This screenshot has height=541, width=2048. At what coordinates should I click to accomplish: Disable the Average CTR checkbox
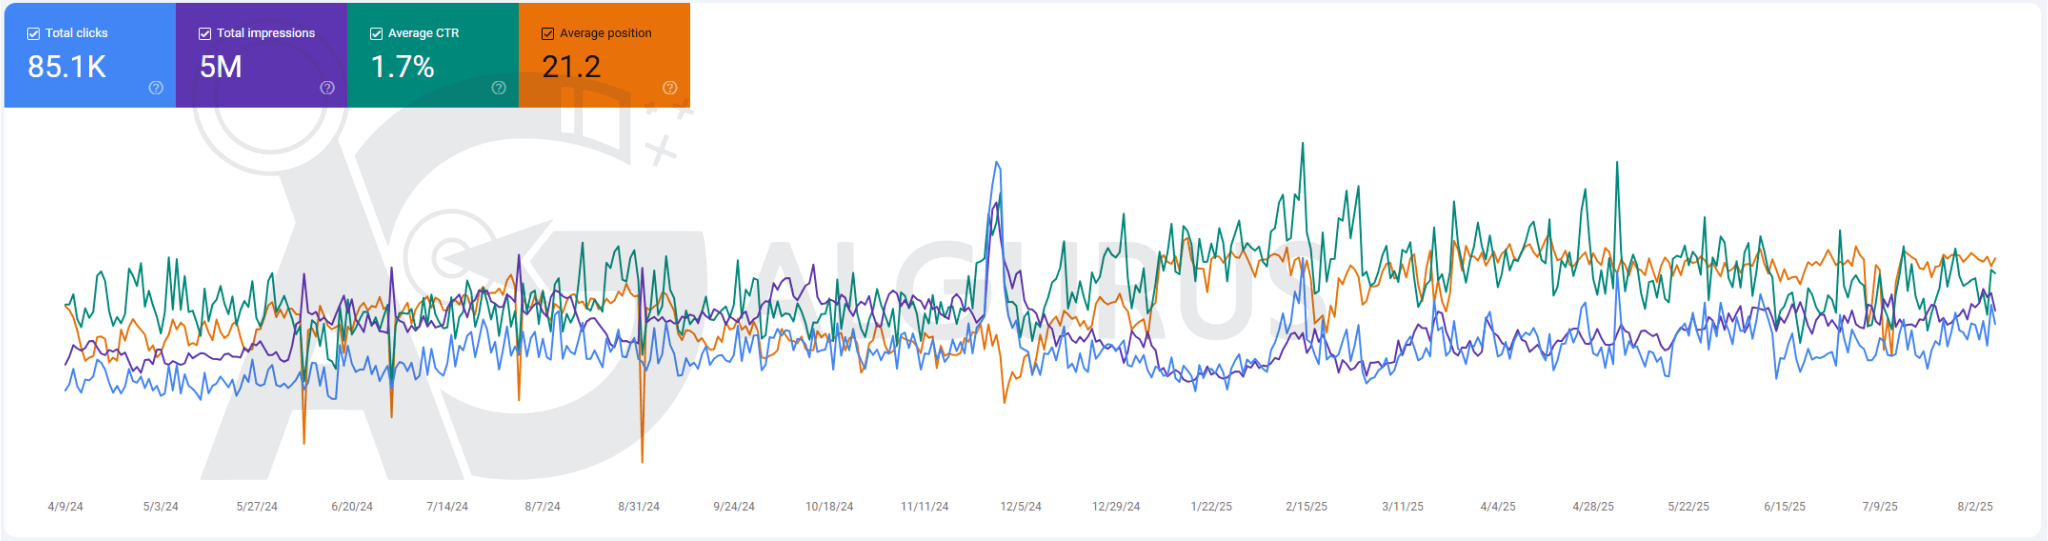pos(376,34)
